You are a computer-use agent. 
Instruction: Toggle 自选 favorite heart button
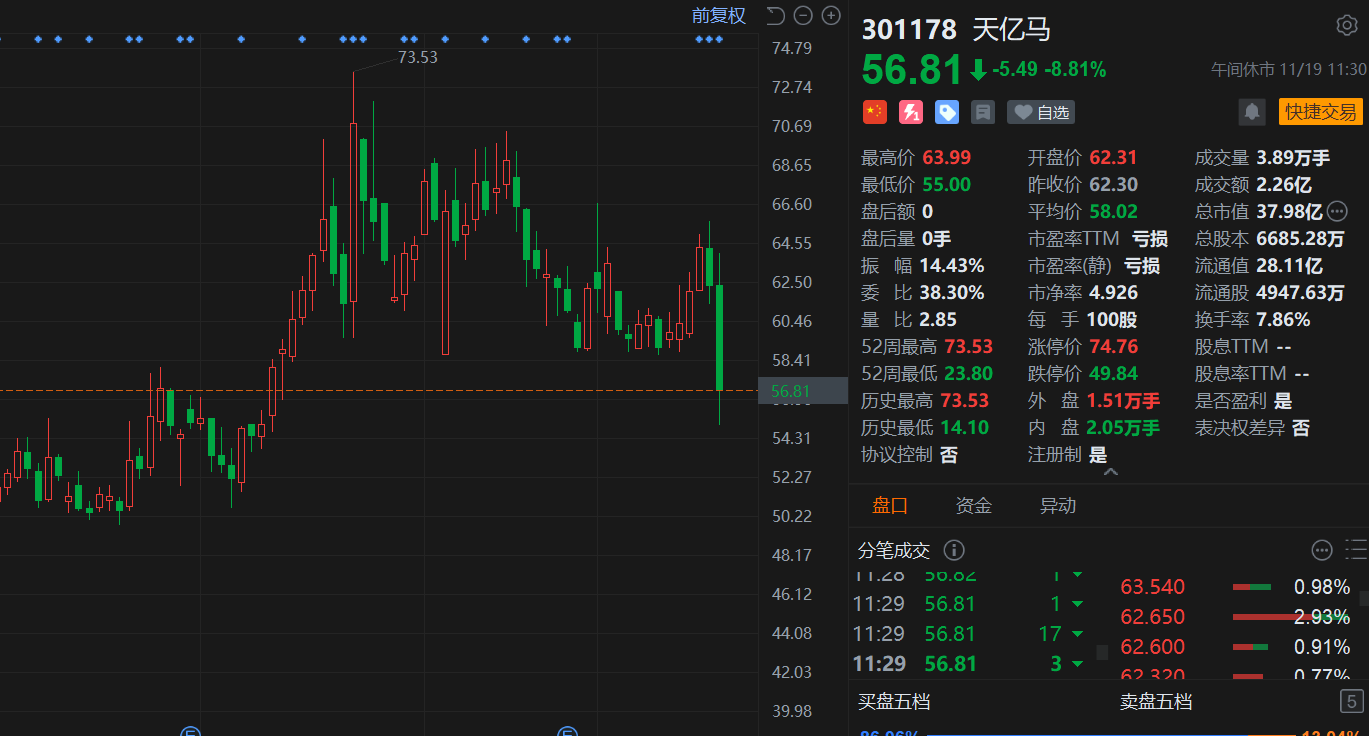[x=1043, y=112]
